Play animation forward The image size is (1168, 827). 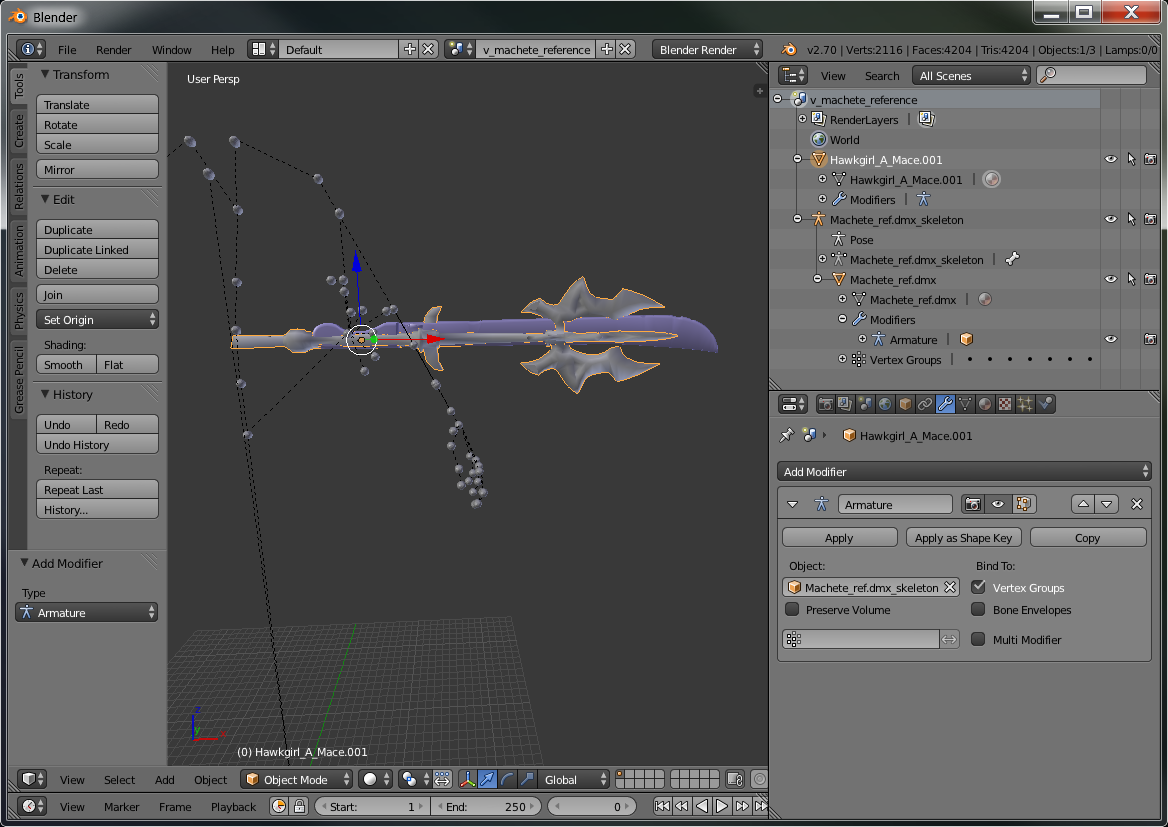coord(722,806)
